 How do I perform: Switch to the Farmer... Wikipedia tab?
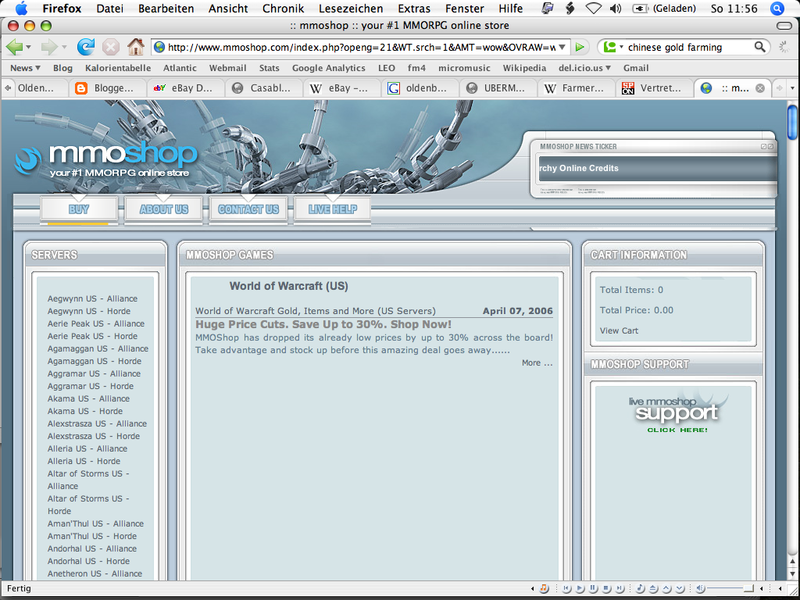point(576,88)
